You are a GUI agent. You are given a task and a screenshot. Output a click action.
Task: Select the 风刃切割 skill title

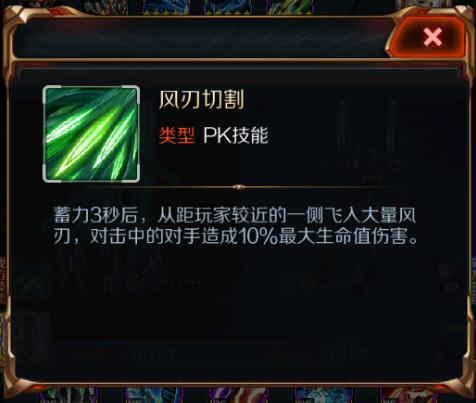pos(201,99)
